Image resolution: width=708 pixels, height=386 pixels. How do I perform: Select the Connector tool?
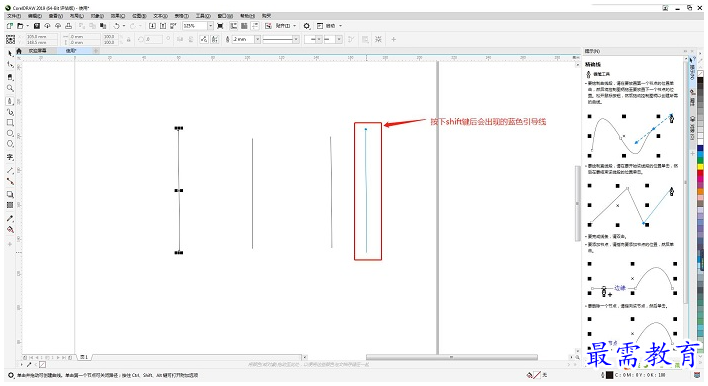coord(10,181)
